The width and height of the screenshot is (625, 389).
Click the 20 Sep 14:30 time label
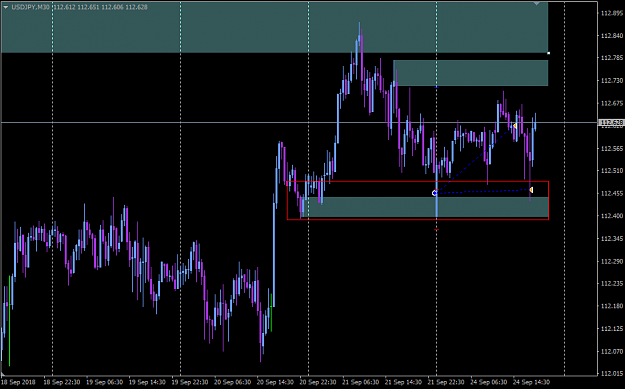(x=275, y=382)
